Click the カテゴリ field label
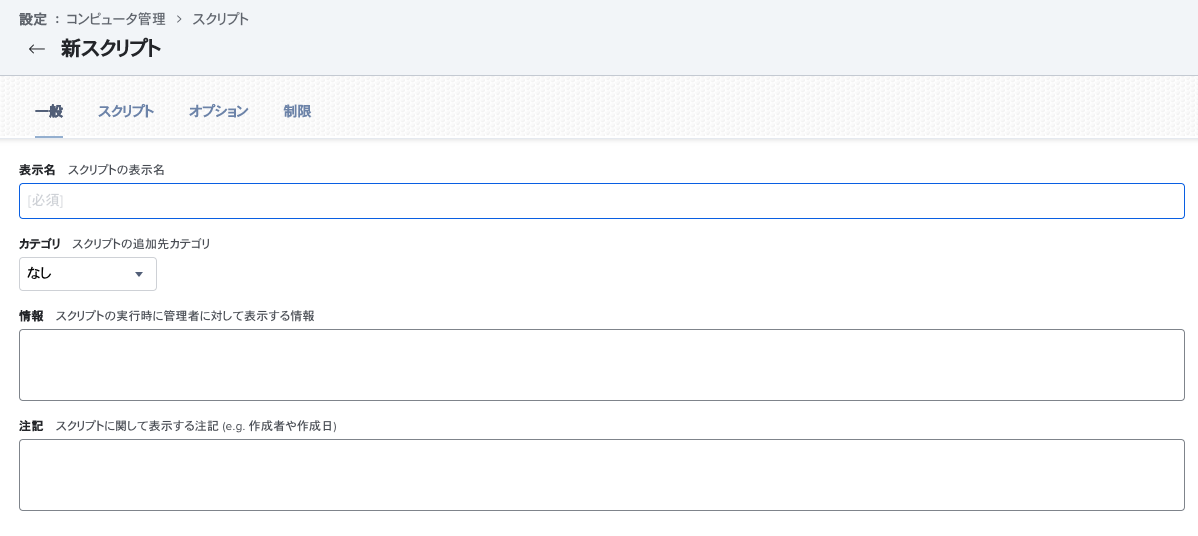 (40, 244)
